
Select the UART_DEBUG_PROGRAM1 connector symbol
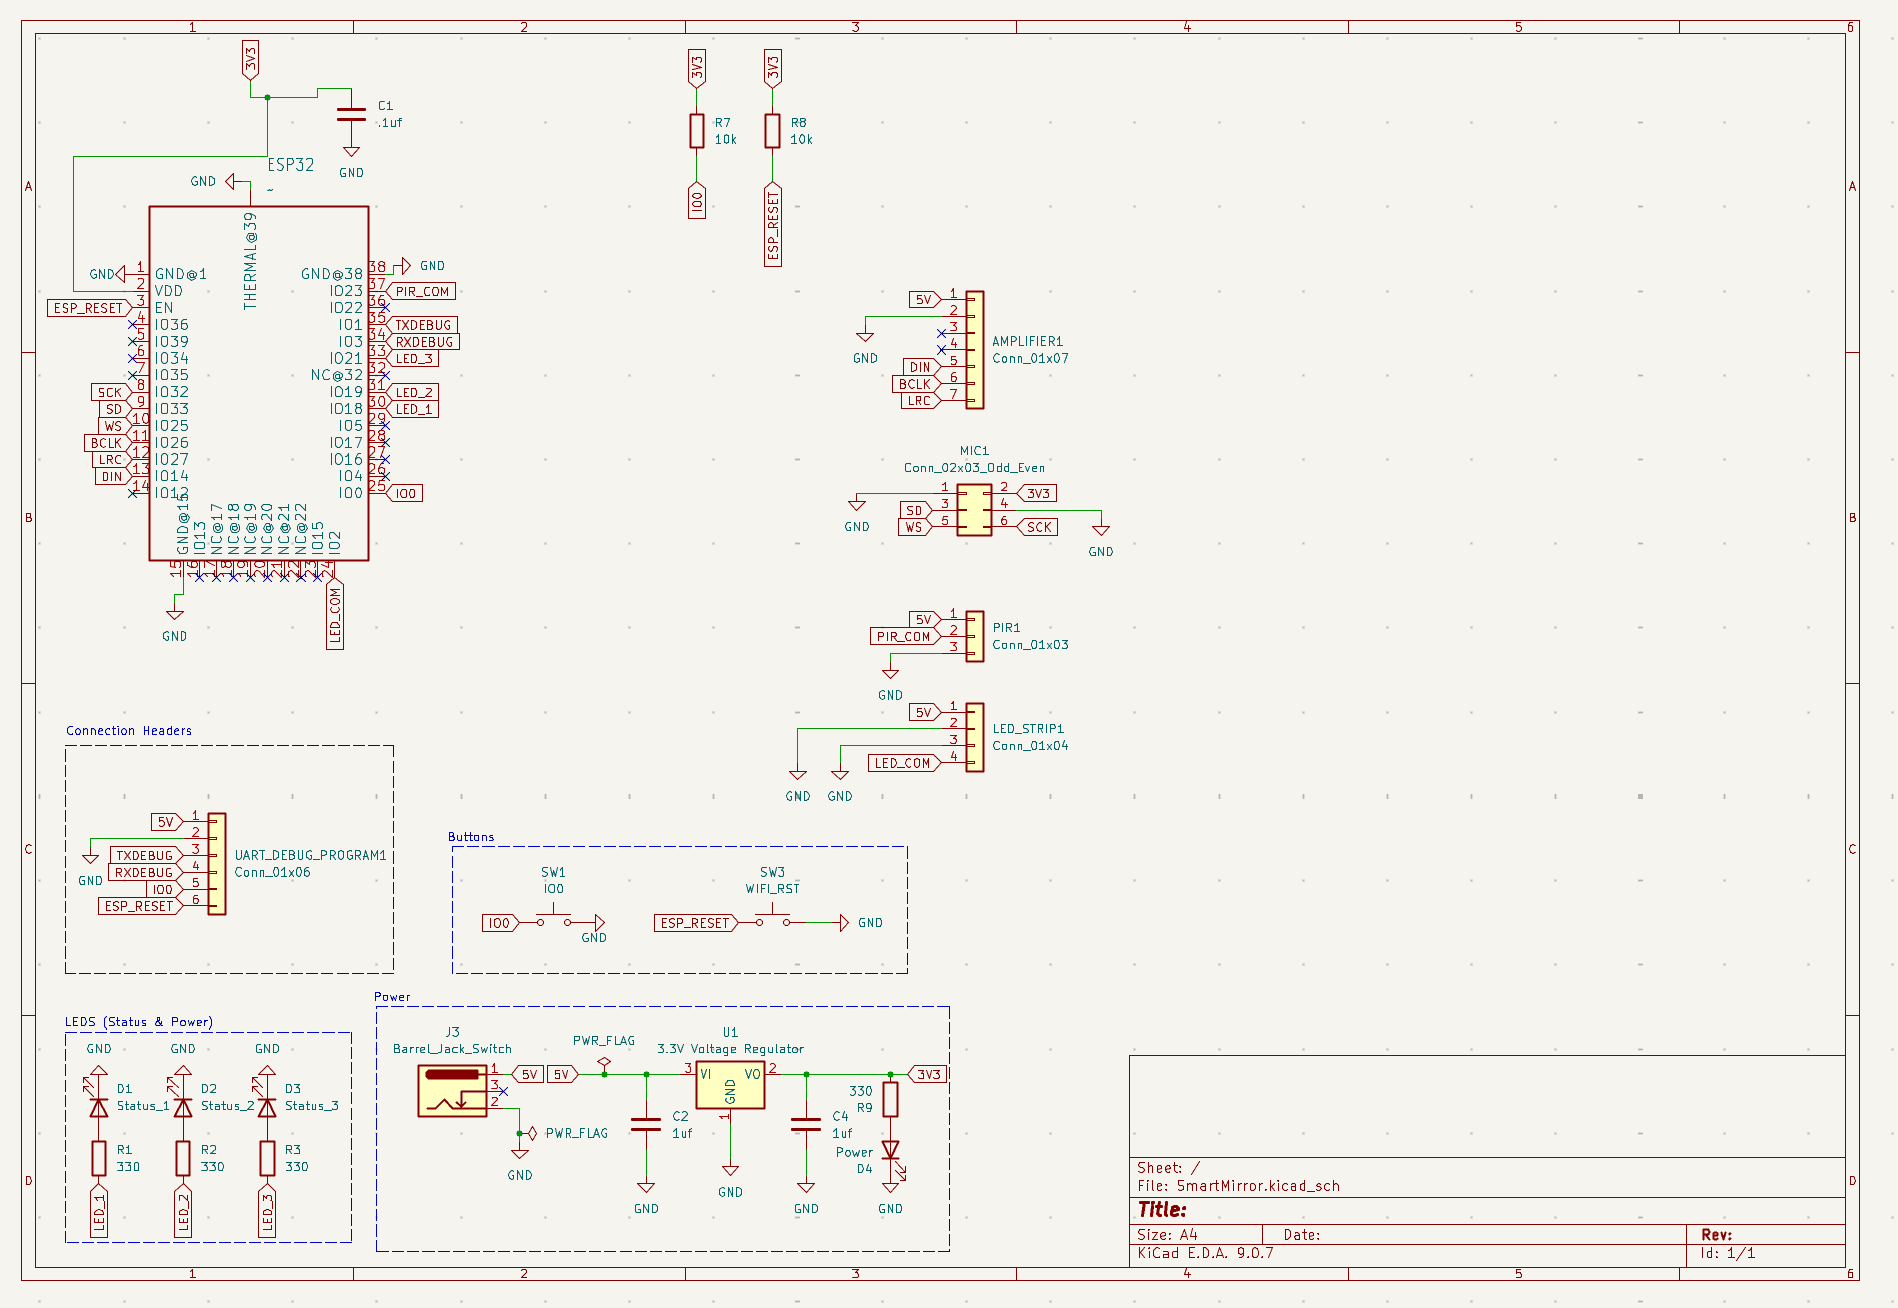[x=217, y=864]
